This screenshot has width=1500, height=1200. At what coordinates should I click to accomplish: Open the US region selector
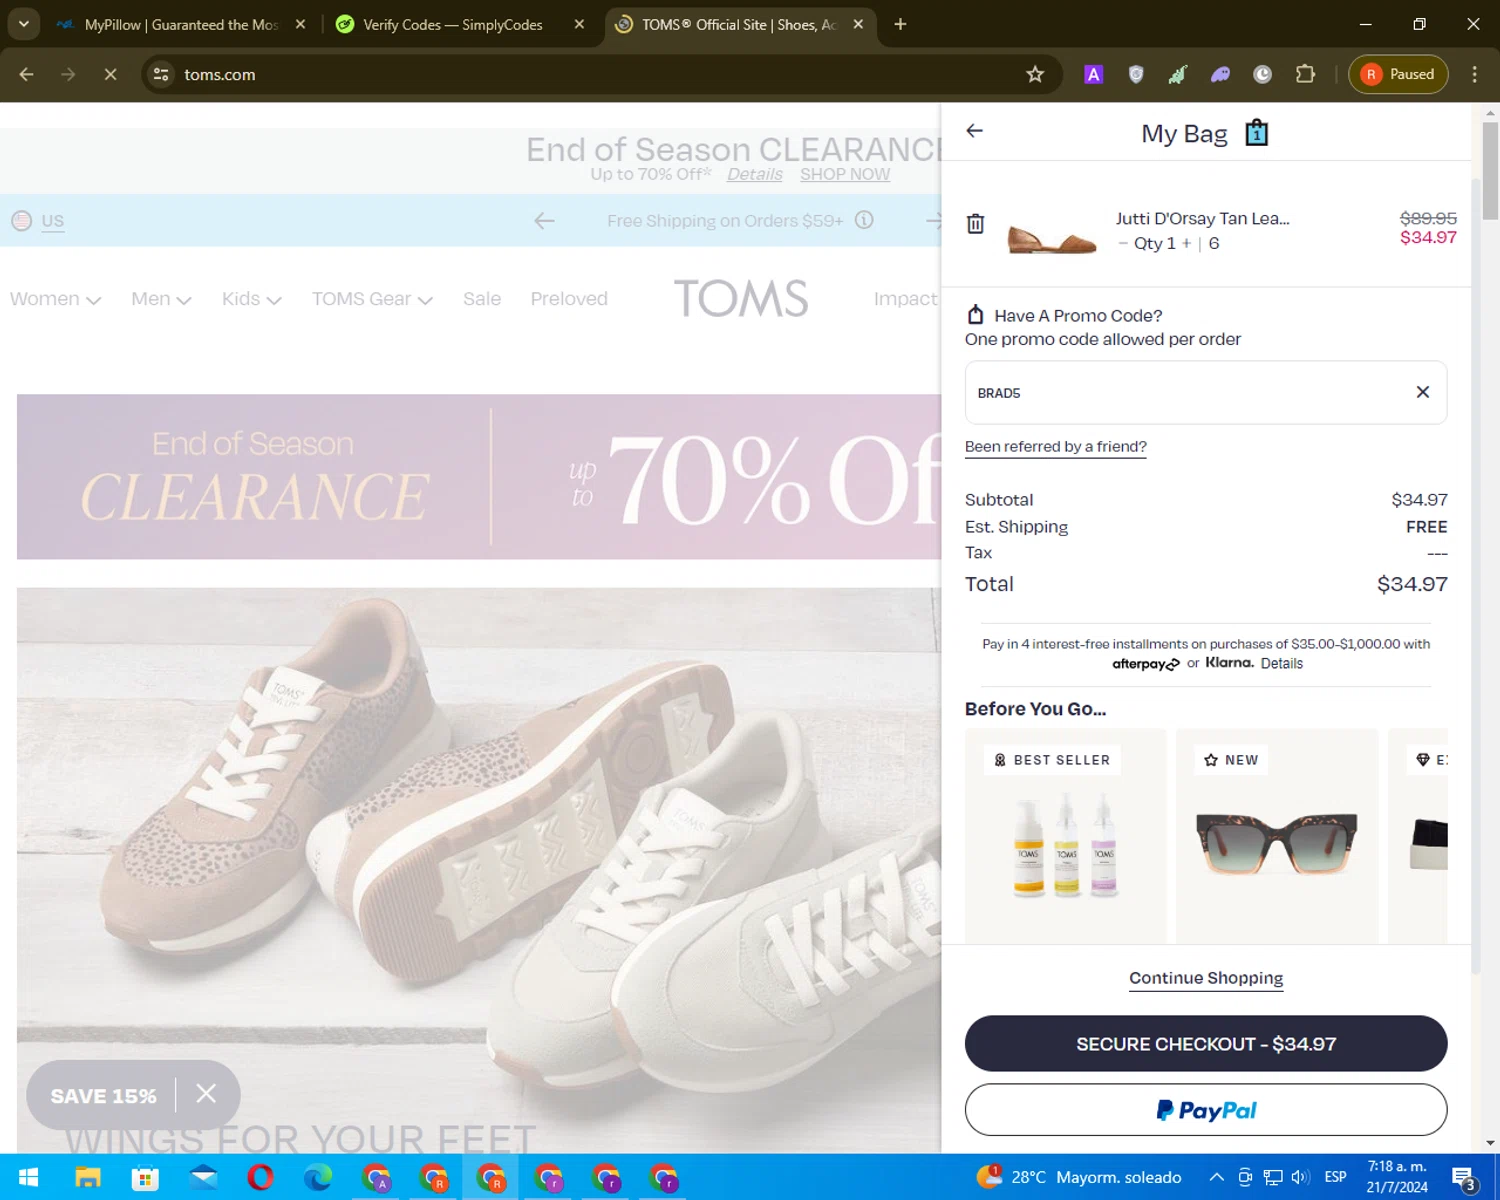click(x=53, y=221)
